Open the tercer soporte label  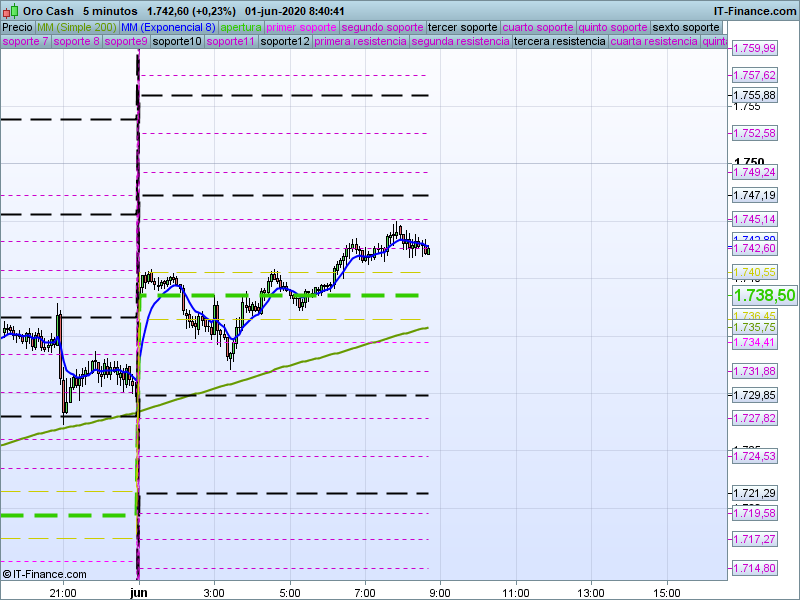pyautogui.click(x=463, y=28)
